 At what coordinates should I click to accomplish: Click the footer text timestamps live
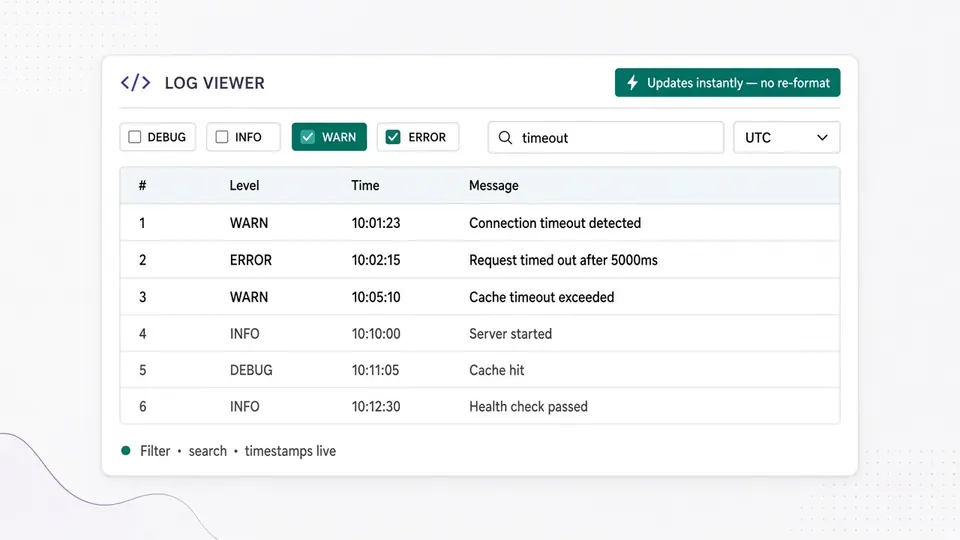click(x=290, y=451)
